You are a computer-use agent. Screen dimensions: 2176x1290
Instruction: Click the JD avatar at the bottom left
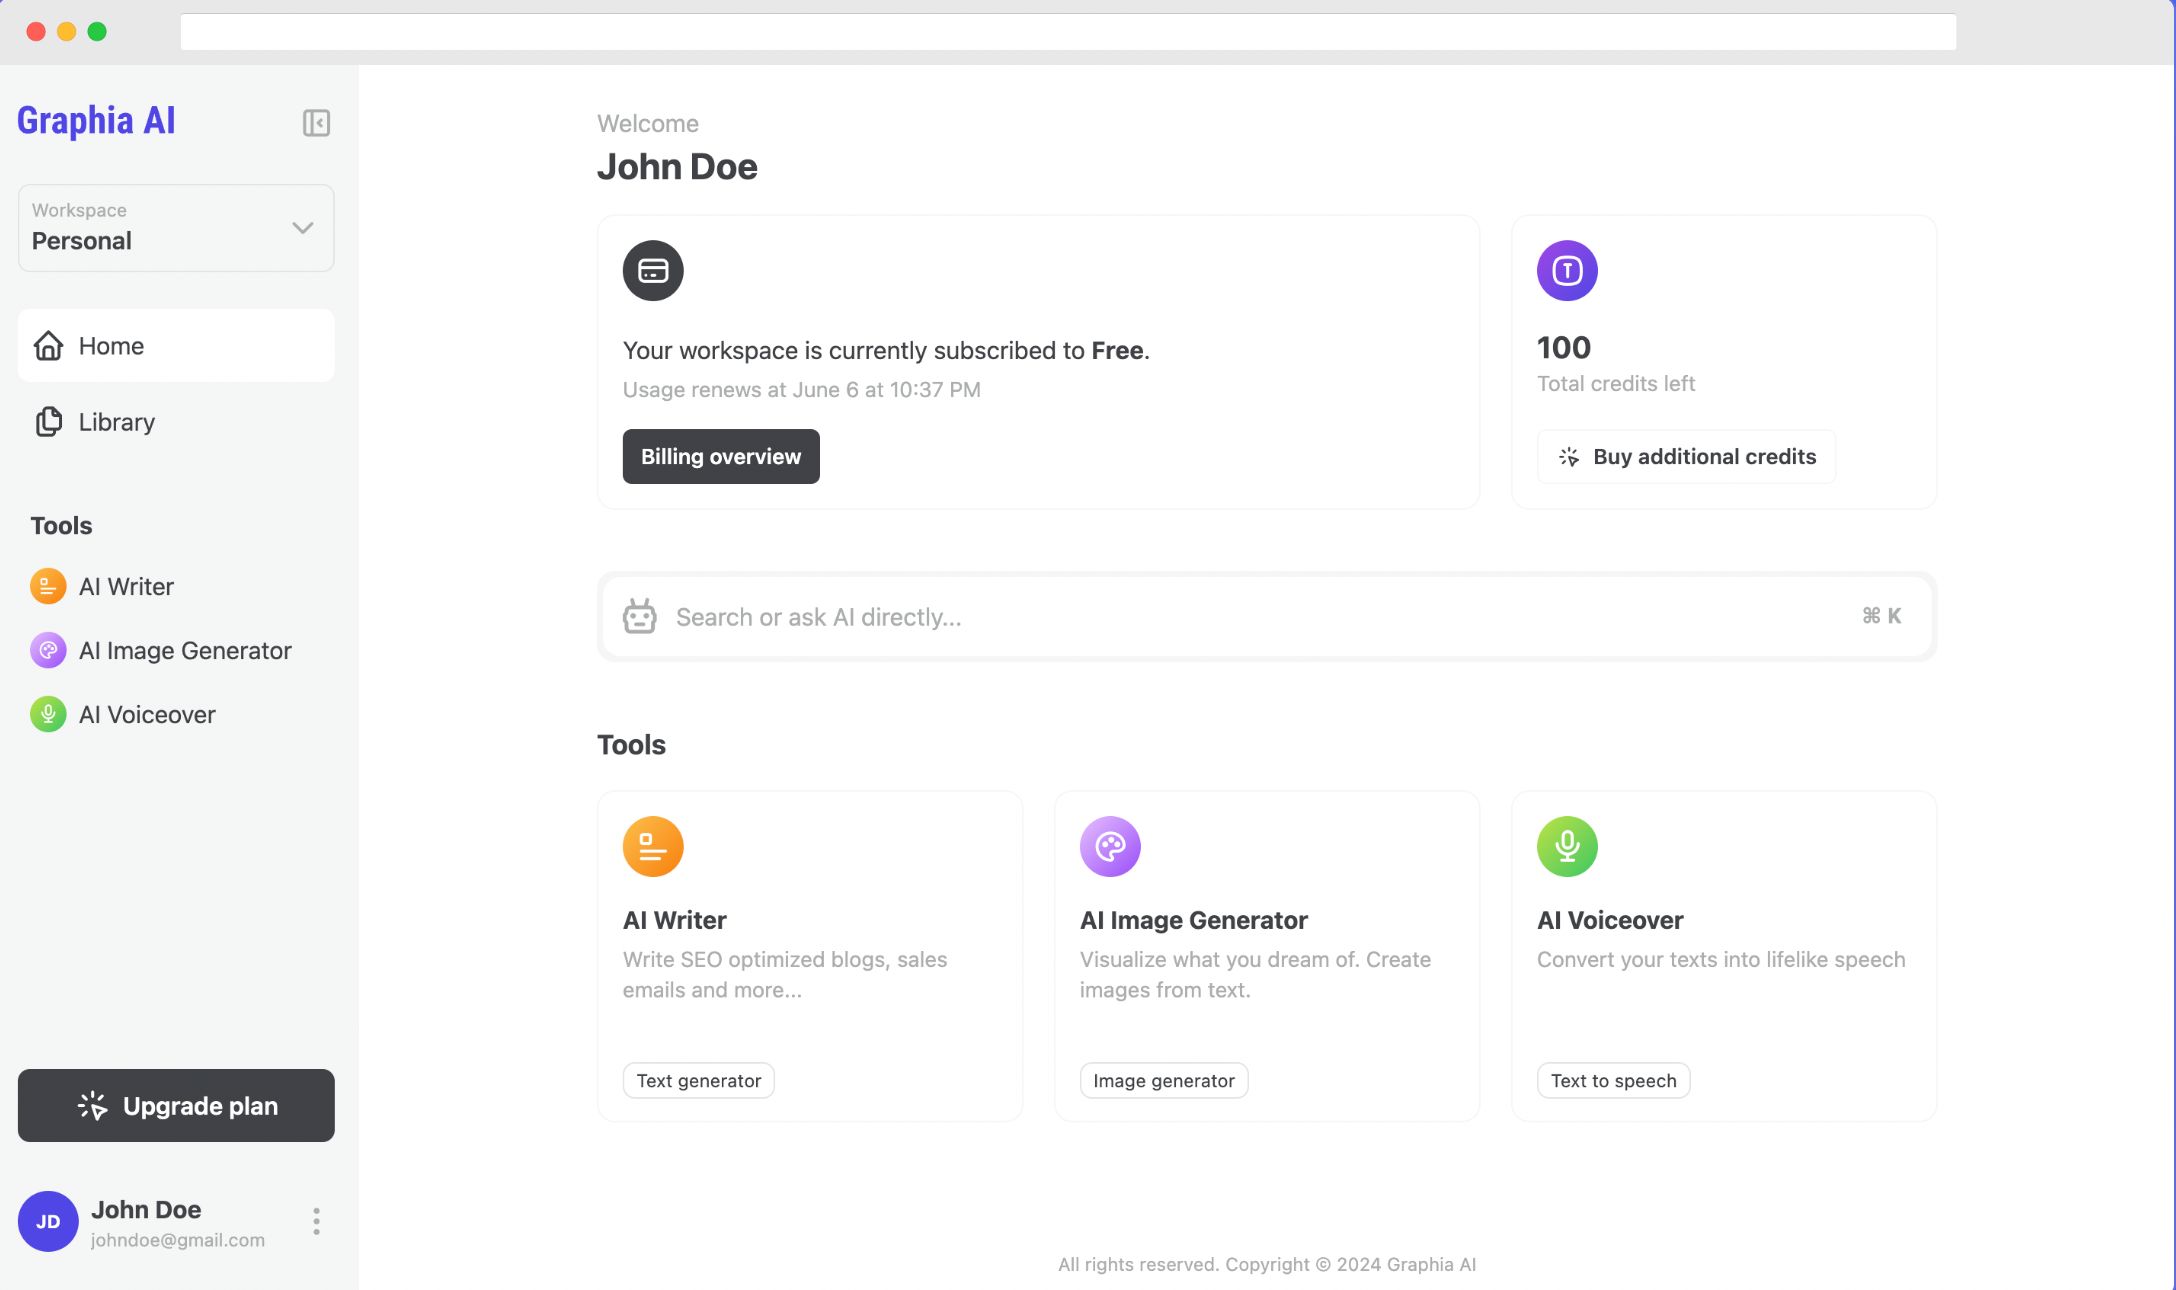(47, 1221)
